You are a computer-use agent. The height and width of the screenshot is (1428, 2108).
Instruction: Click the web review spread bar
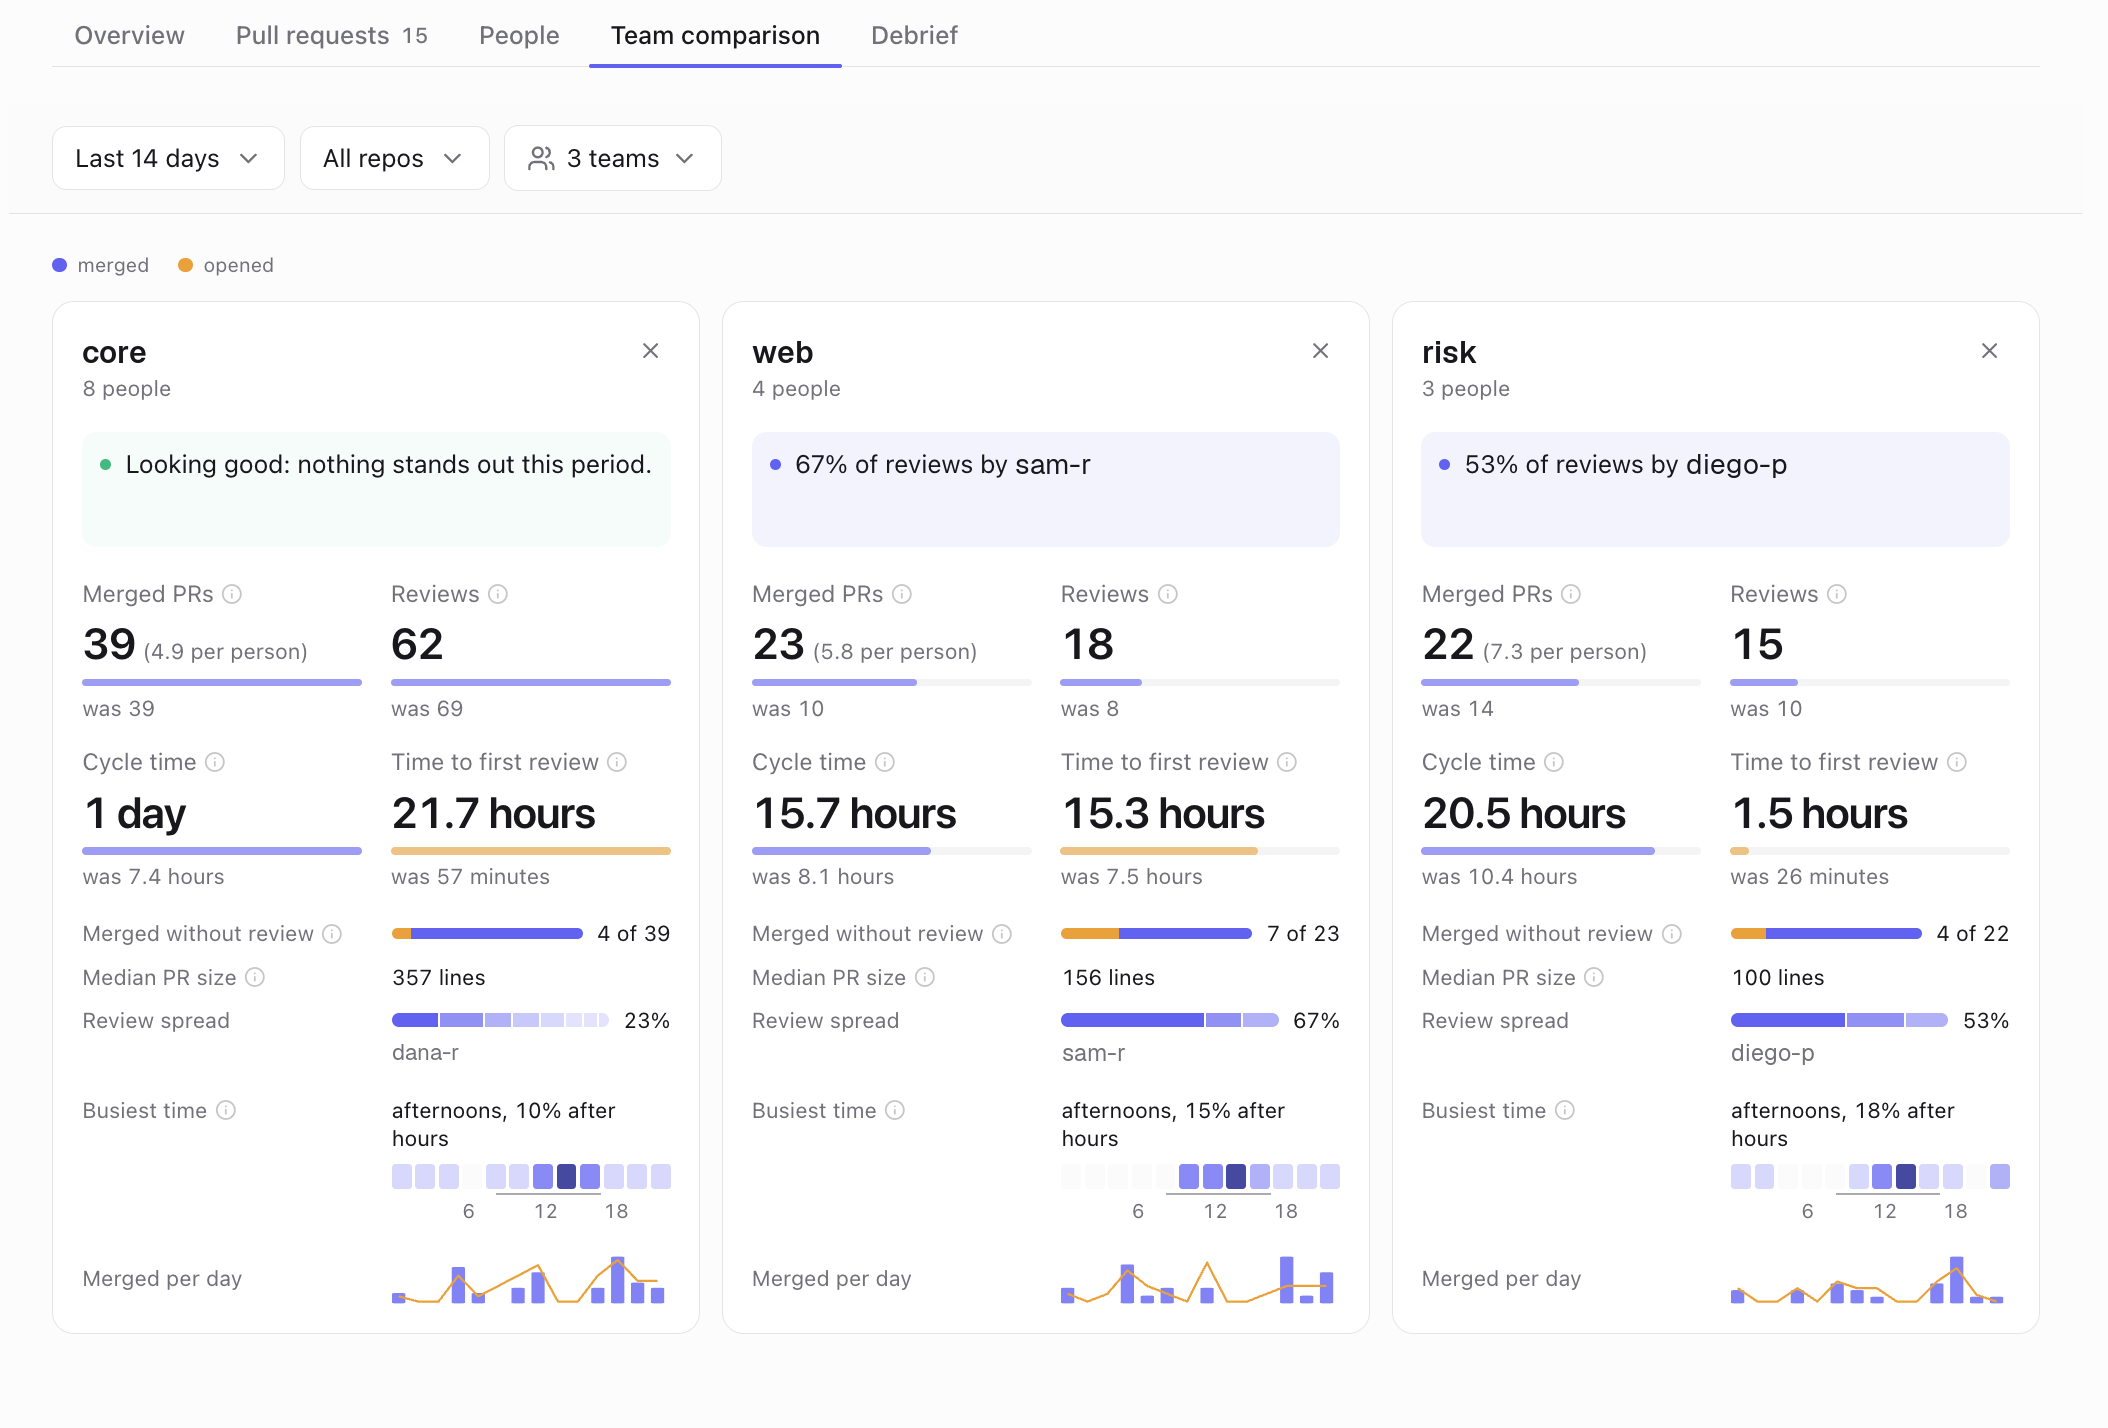[1170, 1020]
